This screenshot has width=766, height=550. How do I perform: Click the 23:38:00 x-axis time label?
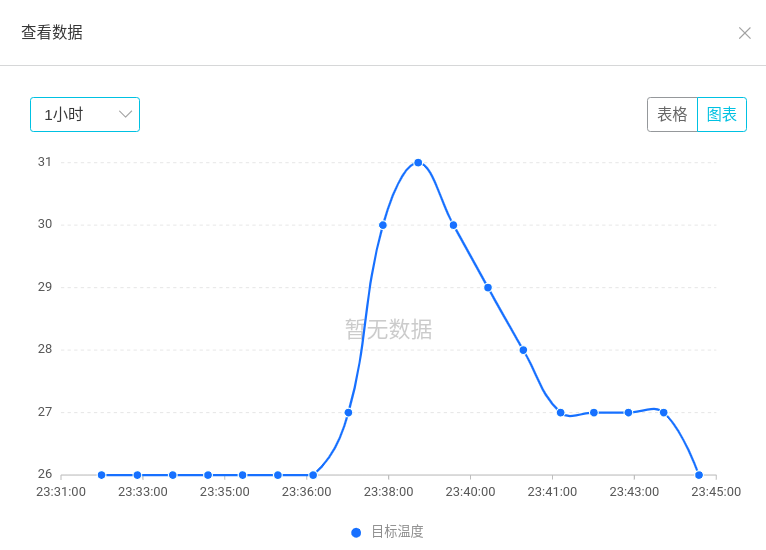[388, 492]
